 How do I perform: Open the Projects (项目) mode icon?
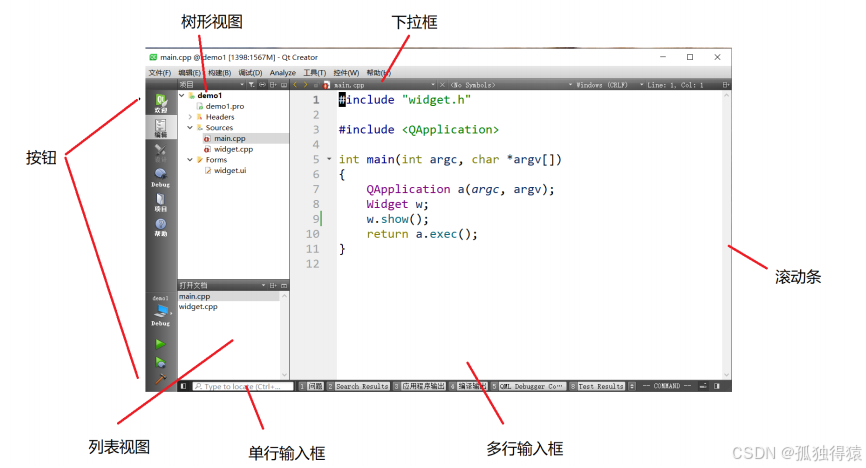click(x=161, y=202)
